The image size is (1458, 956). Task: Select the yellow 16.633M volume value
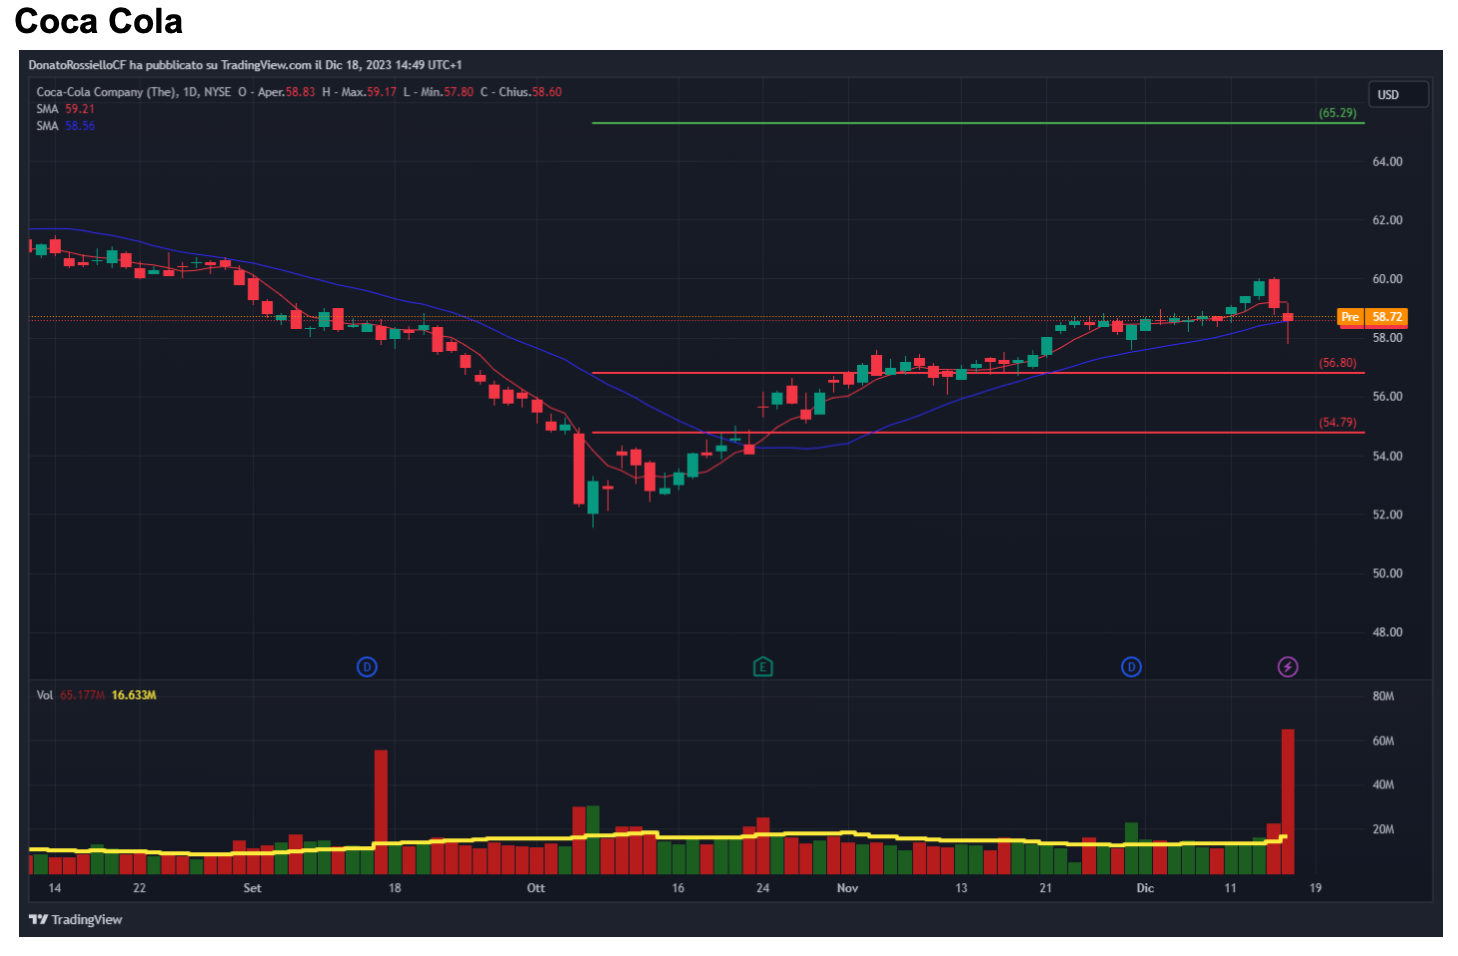point(134,695)
